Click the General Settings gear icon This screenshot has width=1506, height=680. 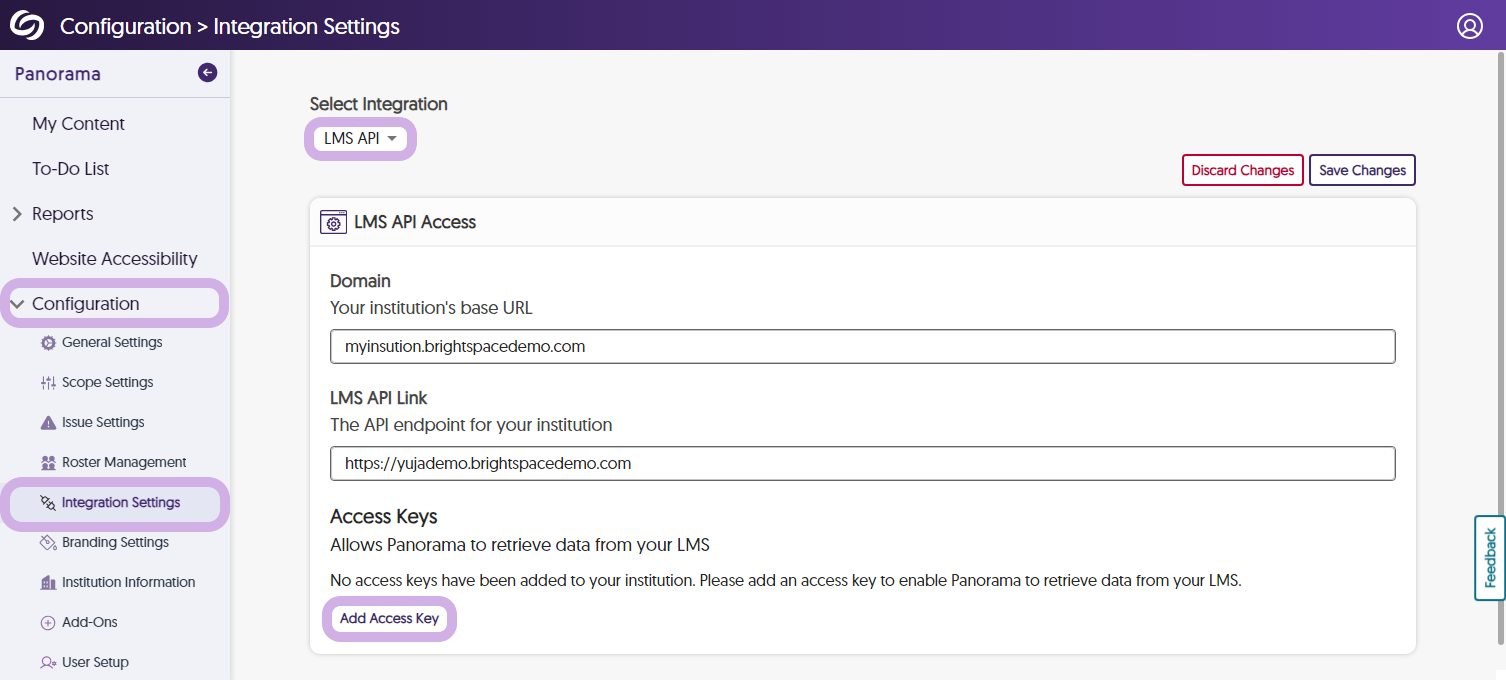[48, 343]
